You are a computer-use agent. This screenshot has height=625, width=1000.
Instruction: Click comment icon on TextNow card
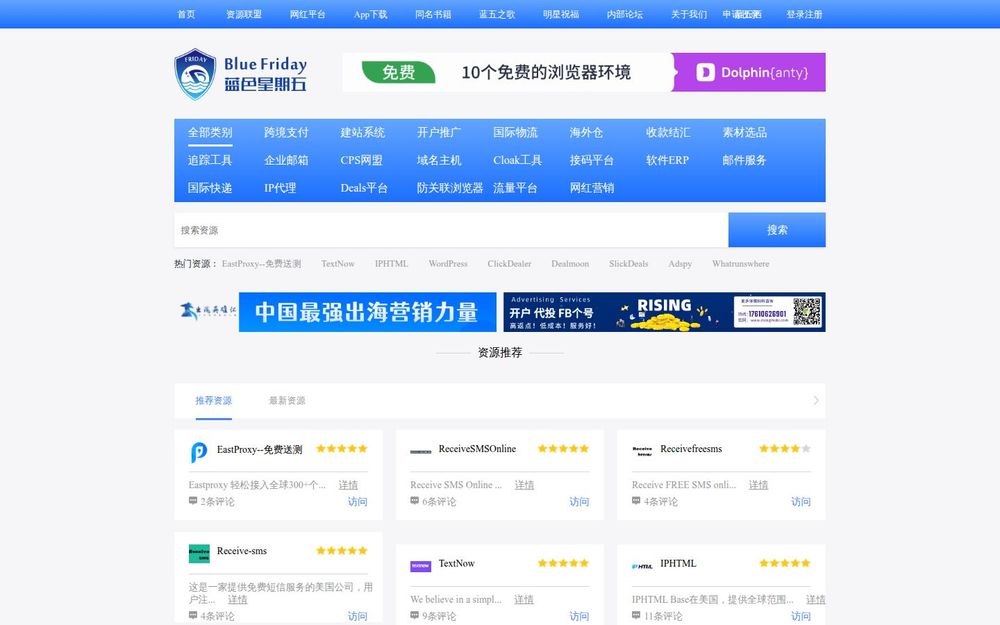(415, 615)
